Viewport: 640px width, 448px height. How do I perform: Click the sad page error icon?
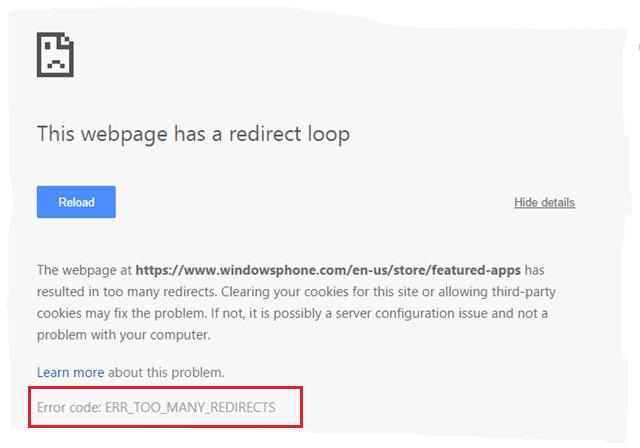click(x=55, y=55)
